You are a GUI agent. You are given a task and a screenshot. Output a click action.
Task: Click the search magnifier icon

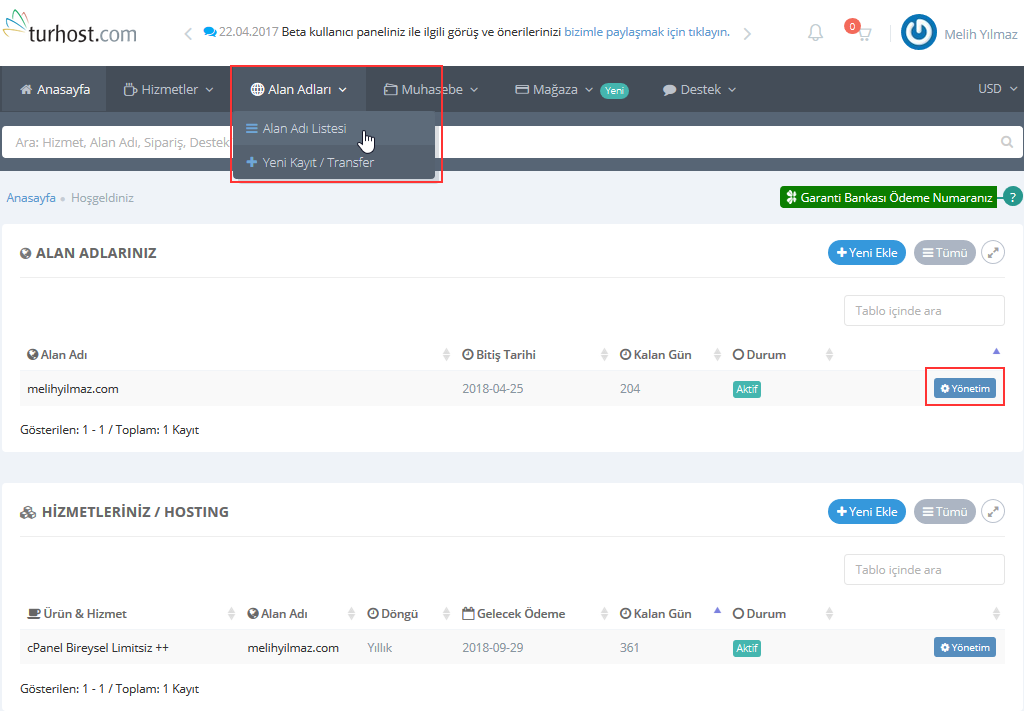tap(1007, 142)
